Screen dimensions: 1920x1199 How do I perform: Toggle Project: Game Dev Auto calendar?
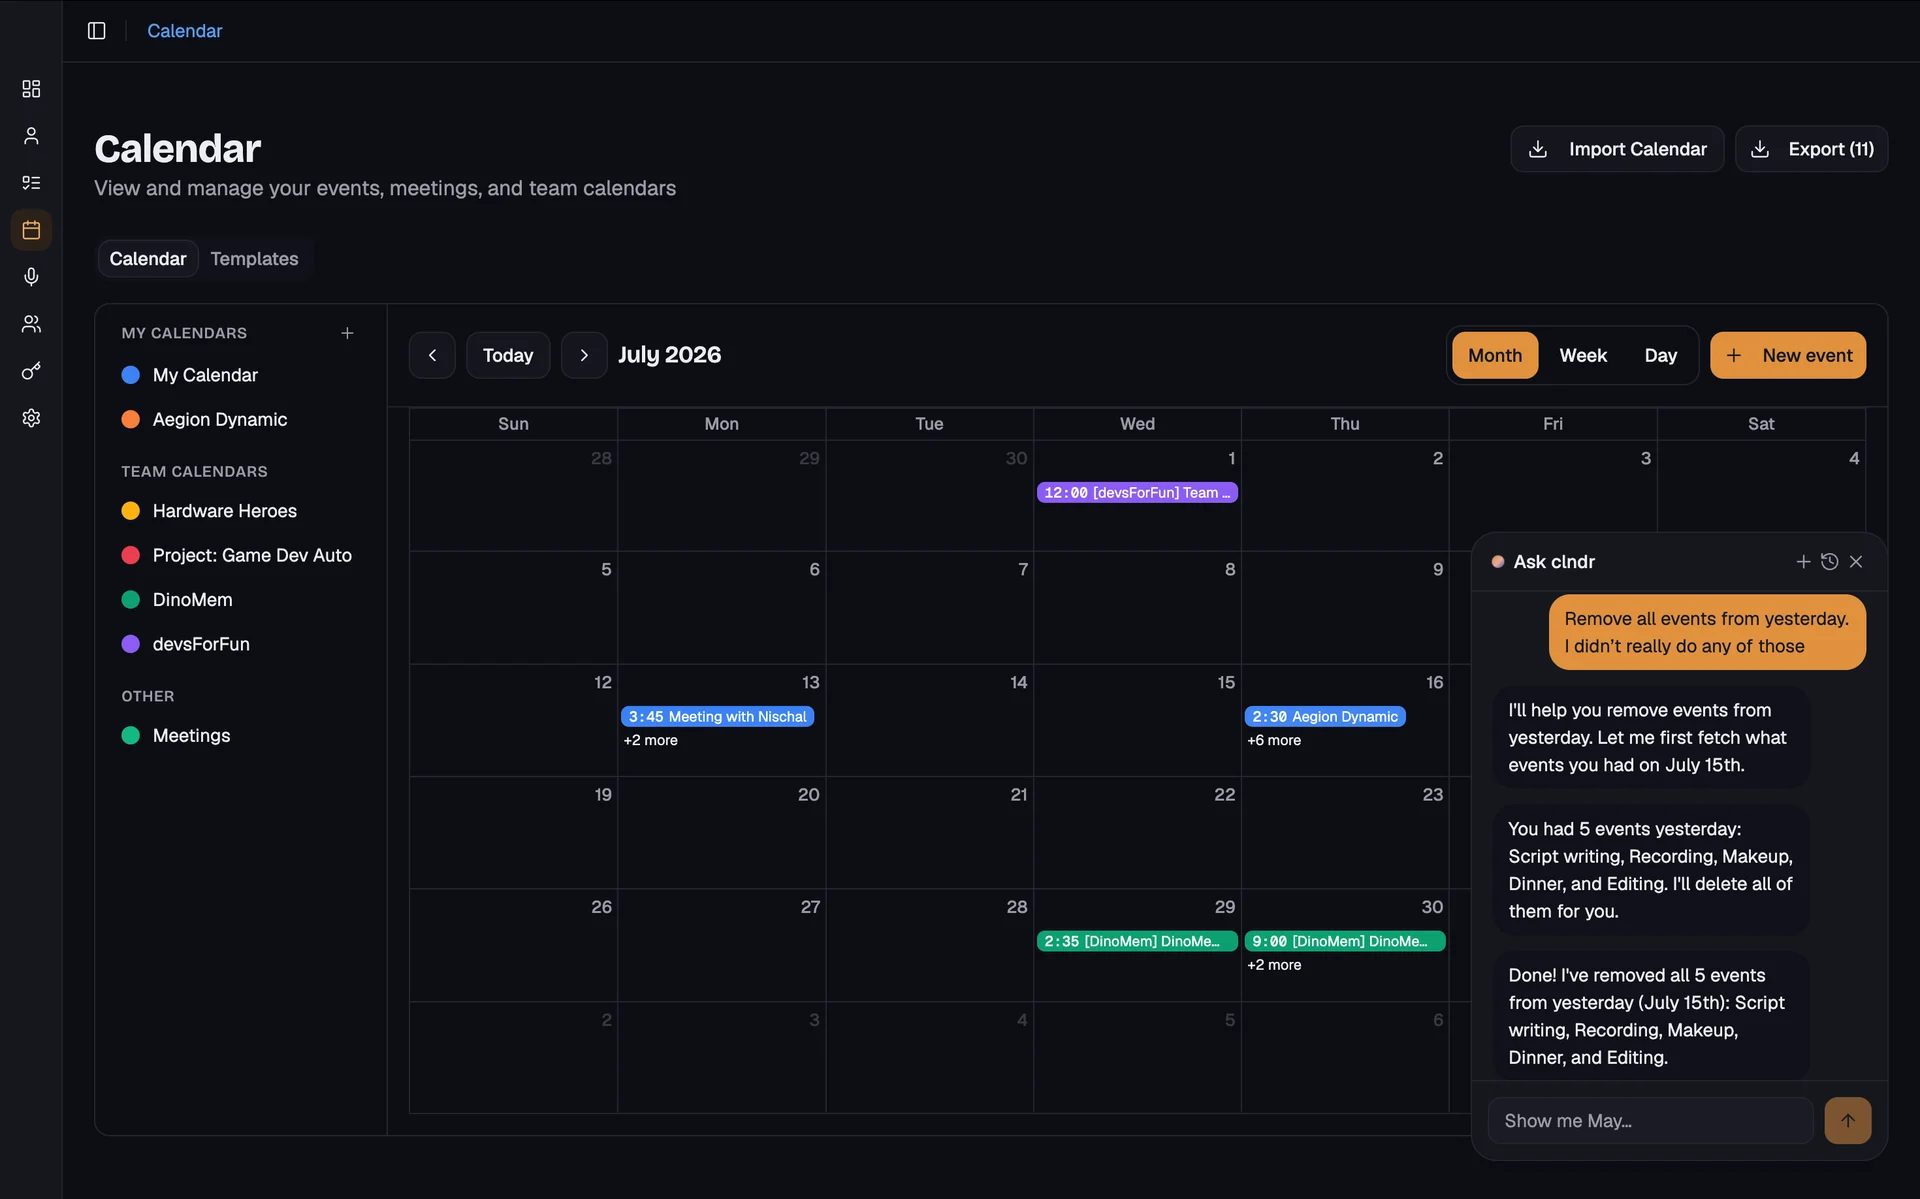pos(237,555)
